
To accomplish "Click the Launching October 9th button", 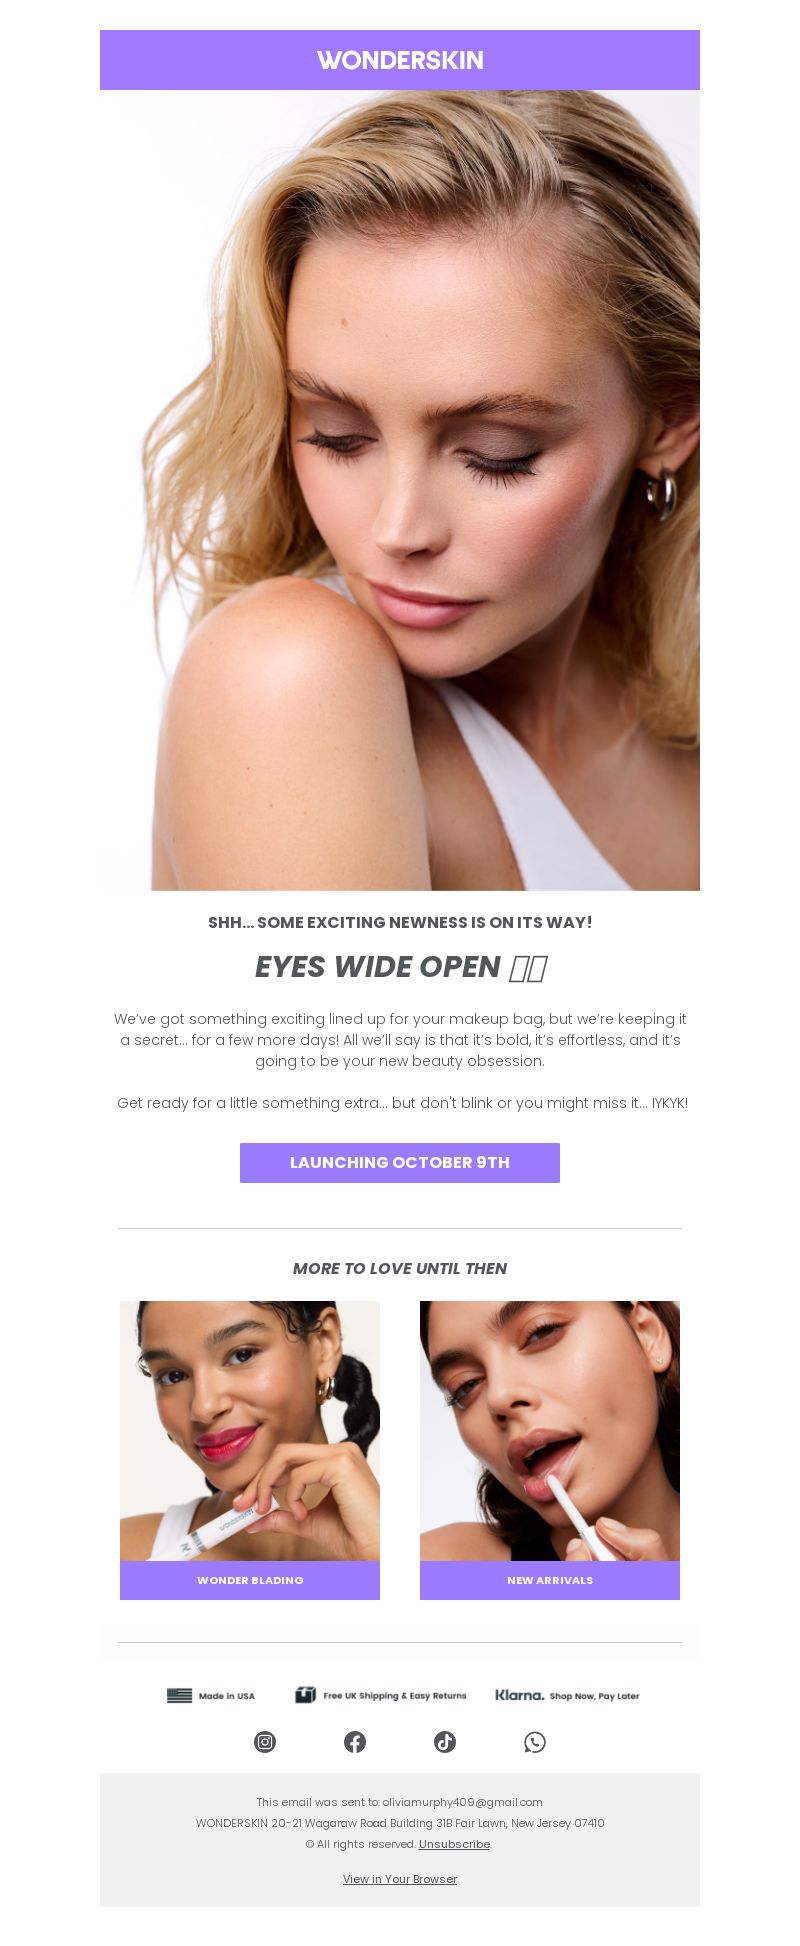I will pos(400,1163).
